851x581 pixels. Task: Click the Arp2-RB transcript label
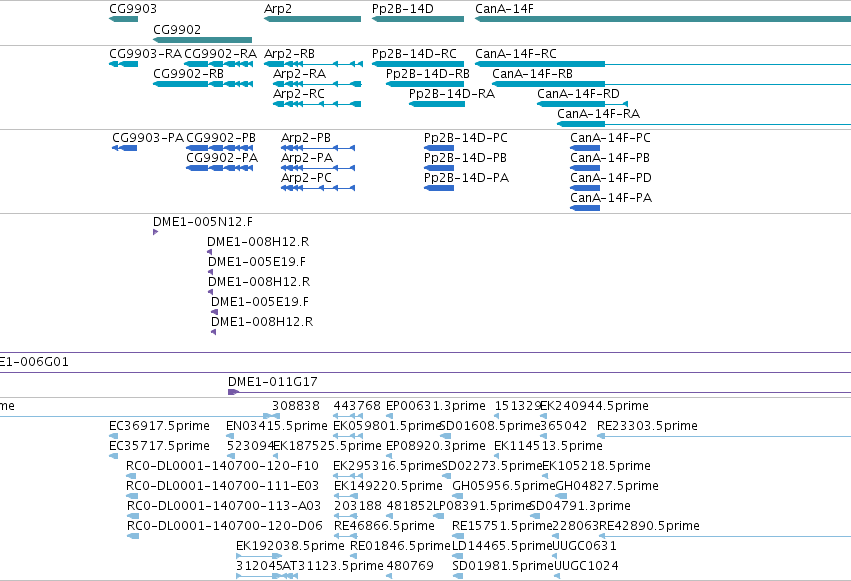click(289, 54)
